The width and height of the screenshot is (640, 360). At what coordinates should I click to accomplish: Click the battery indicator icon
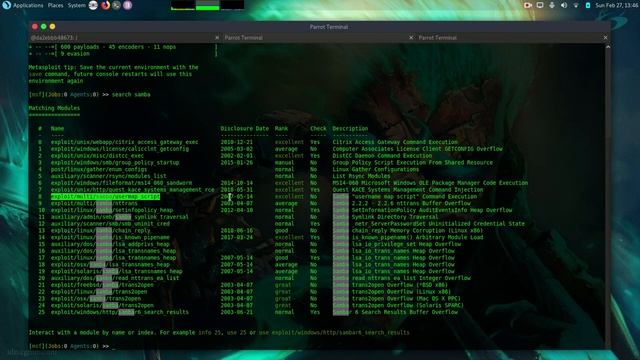click(x=588, y=5)
